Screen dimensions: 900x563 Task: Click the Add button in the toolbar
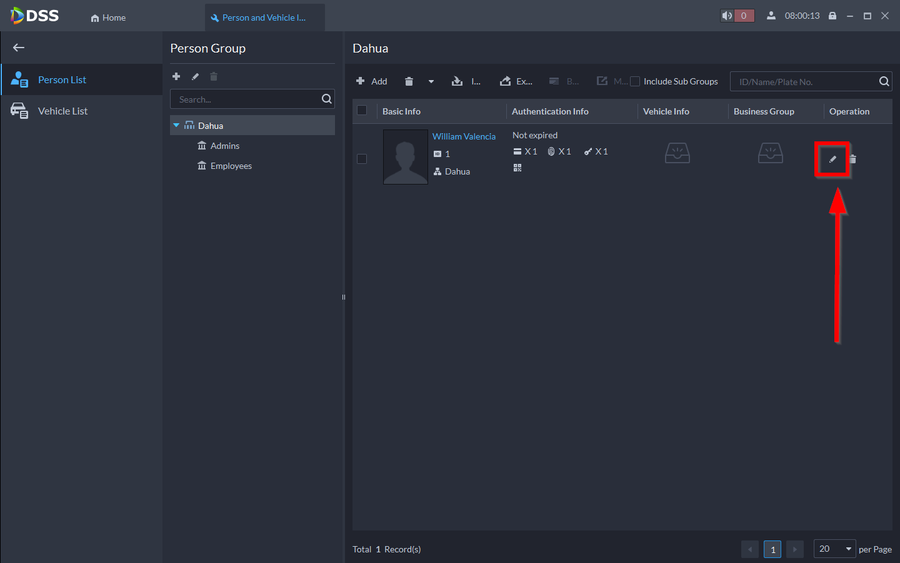tap(372, 81)
